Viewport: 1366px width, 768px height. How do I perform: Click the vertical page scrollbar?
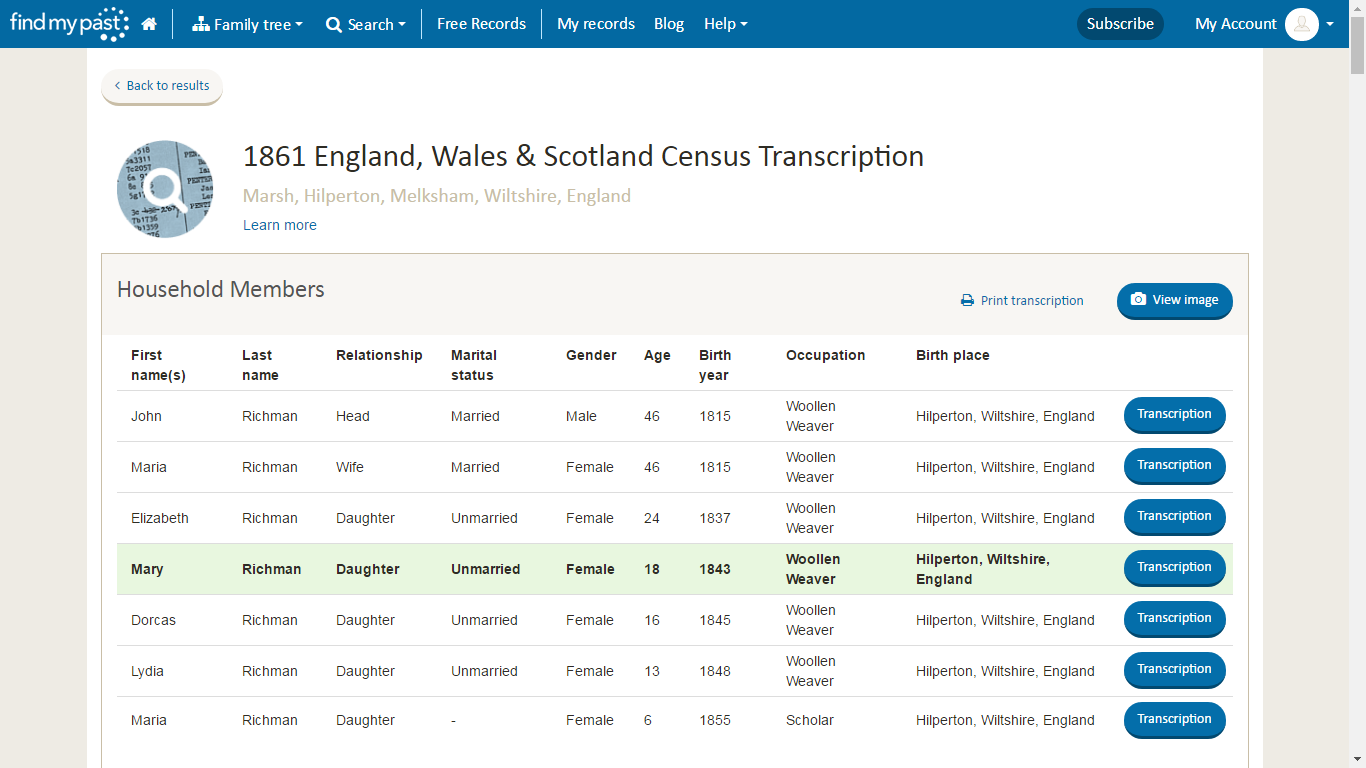(x=1357, y=400)
